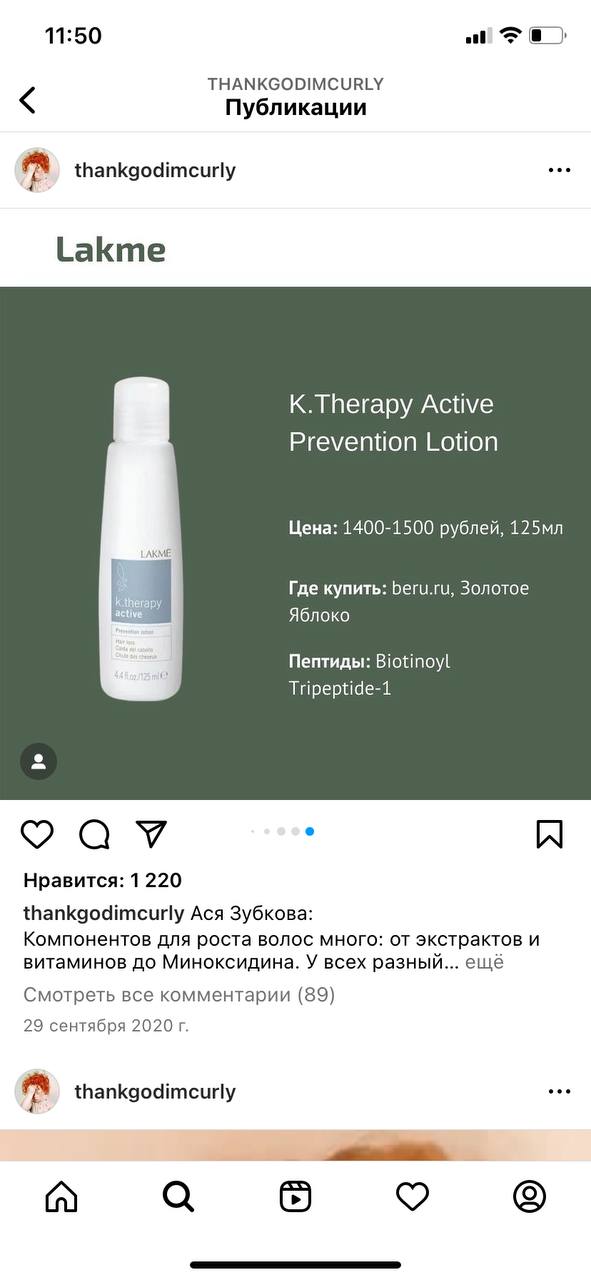Save the Lakme post with the bookmark icon
Screen dimensions: 591x1280
point(550,834)
